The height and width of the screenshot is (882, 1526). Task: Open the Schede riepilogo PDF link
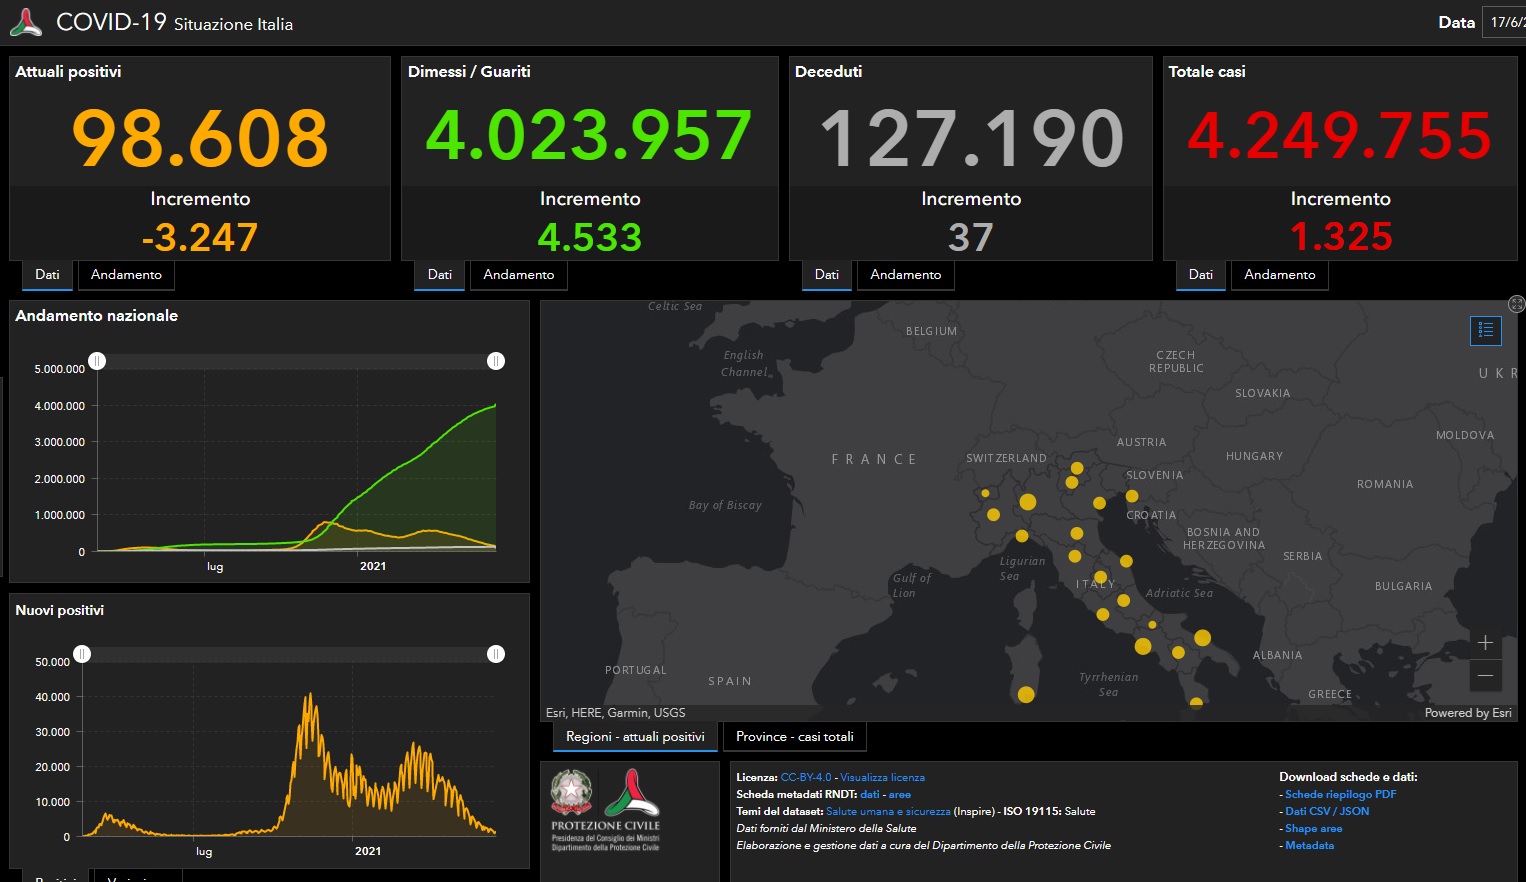pyautogui.click(x=1340, y=794)
